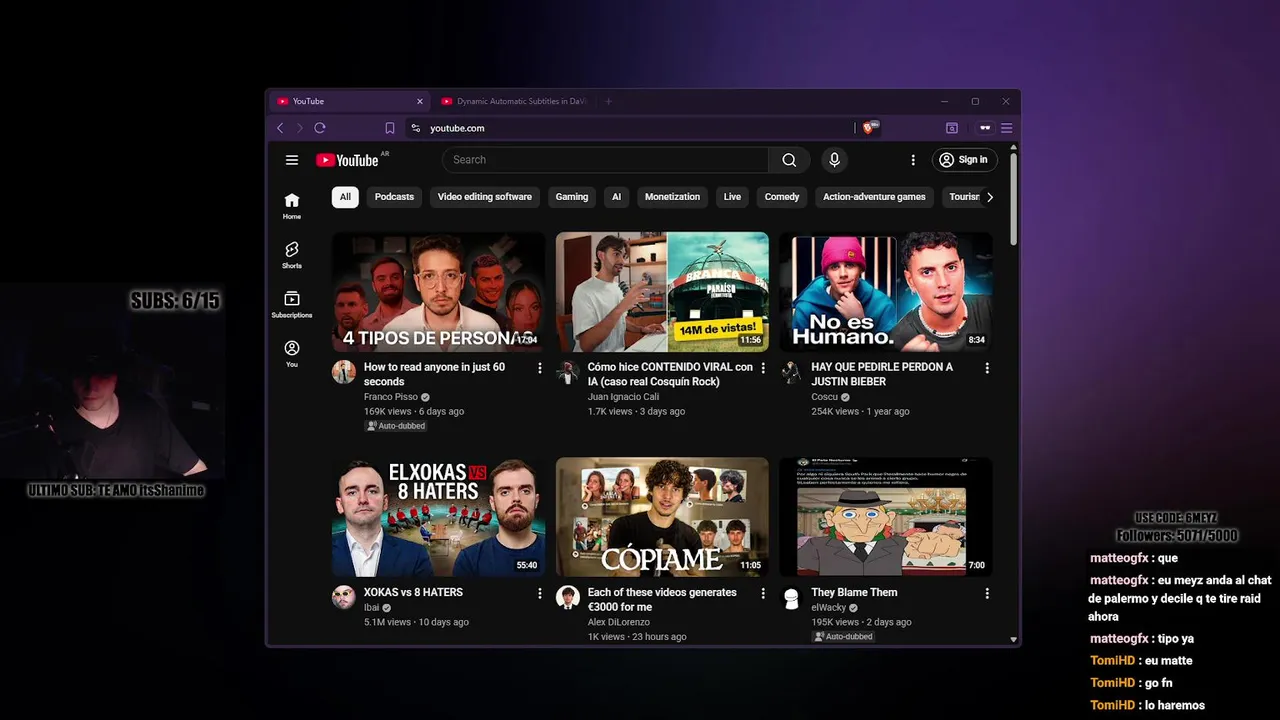The height and width of the screenshot is (720, 1280).
Task: Start voice search with microphone
Action: 834,160
